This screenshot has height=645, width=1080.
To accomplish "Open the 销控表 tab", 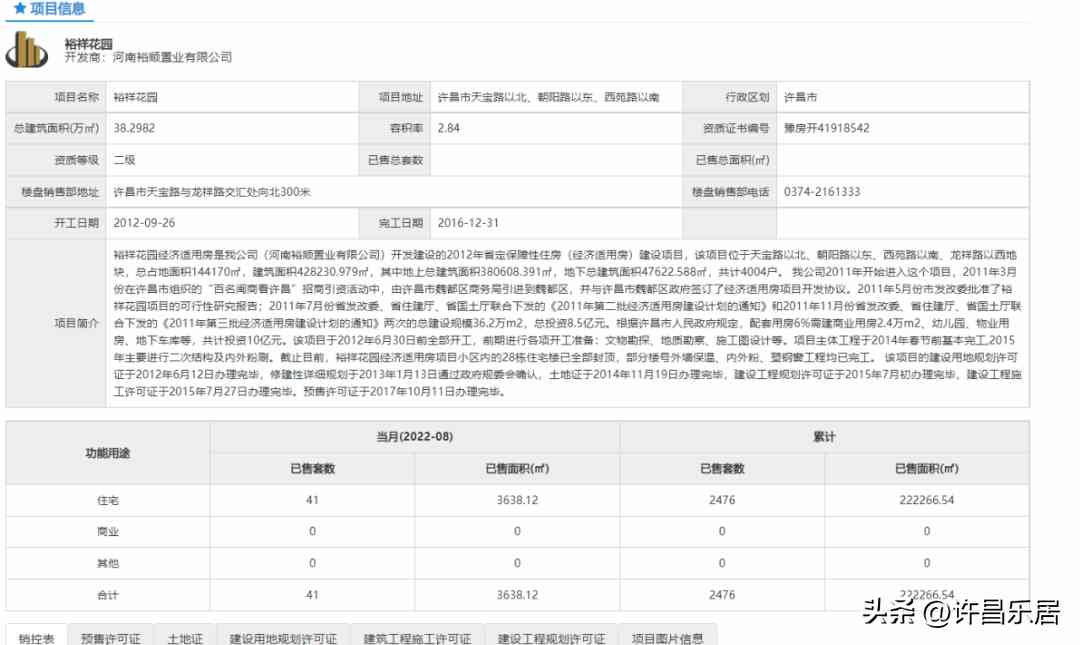I will (x=37, y=637).
